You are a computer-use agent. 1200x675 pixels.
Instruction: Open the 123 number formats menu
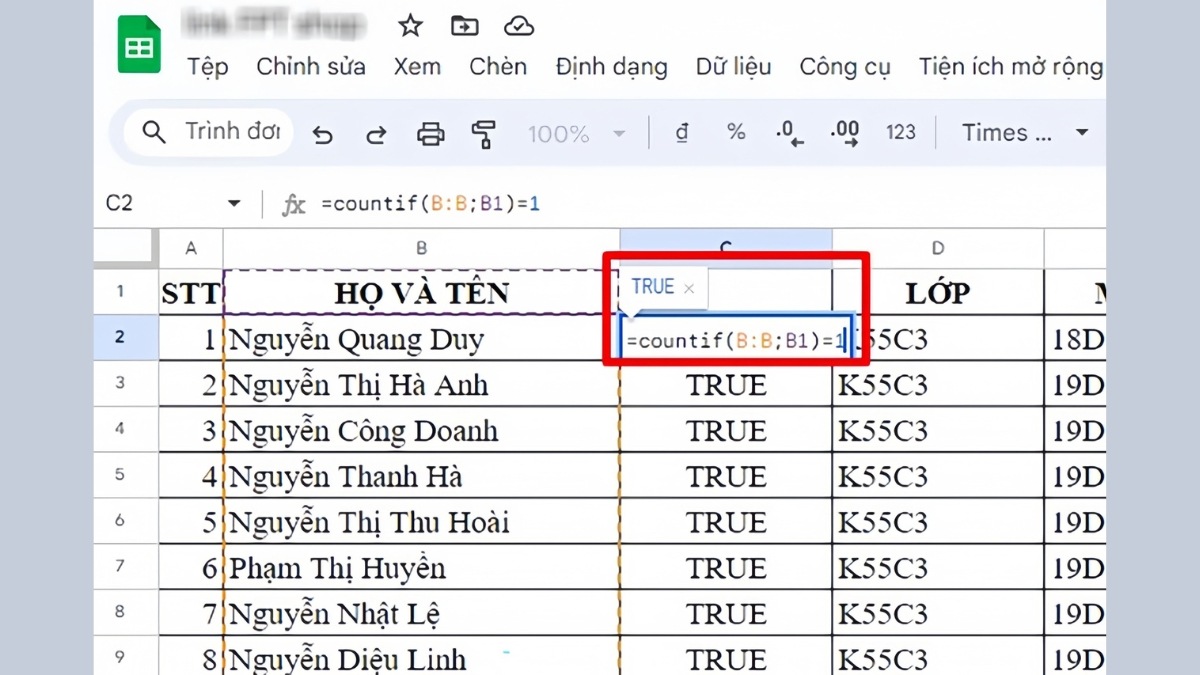(x=900, y=132)
